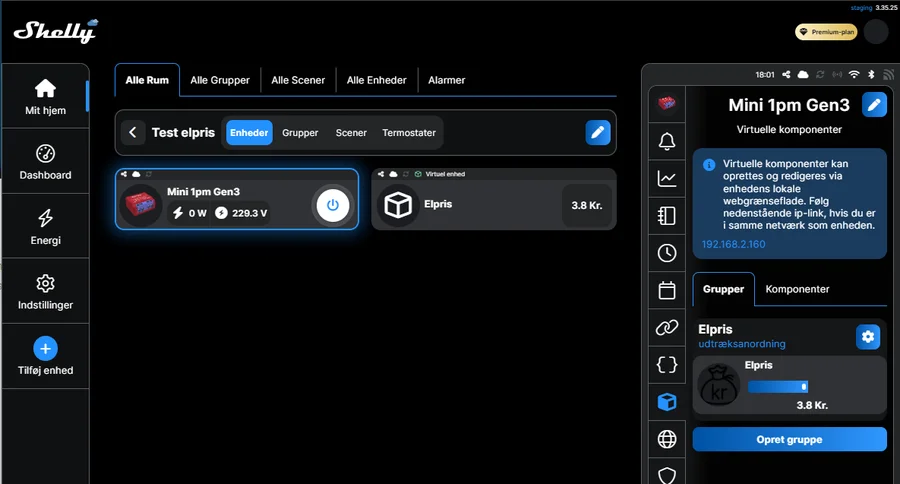The width and height of the screenshot is (900, 484).
Task: Click the Elpris money bag thumbnail
Action: [719, 385]
